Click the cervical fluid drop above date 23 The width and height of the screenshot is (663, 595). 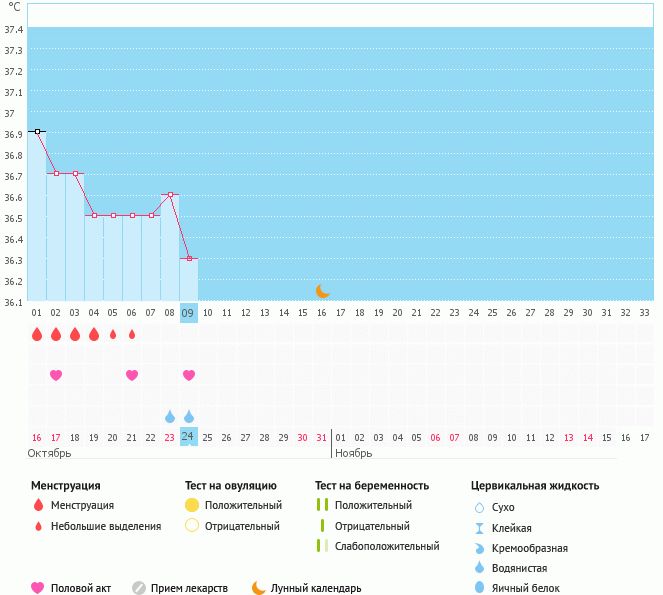[170, 416]
